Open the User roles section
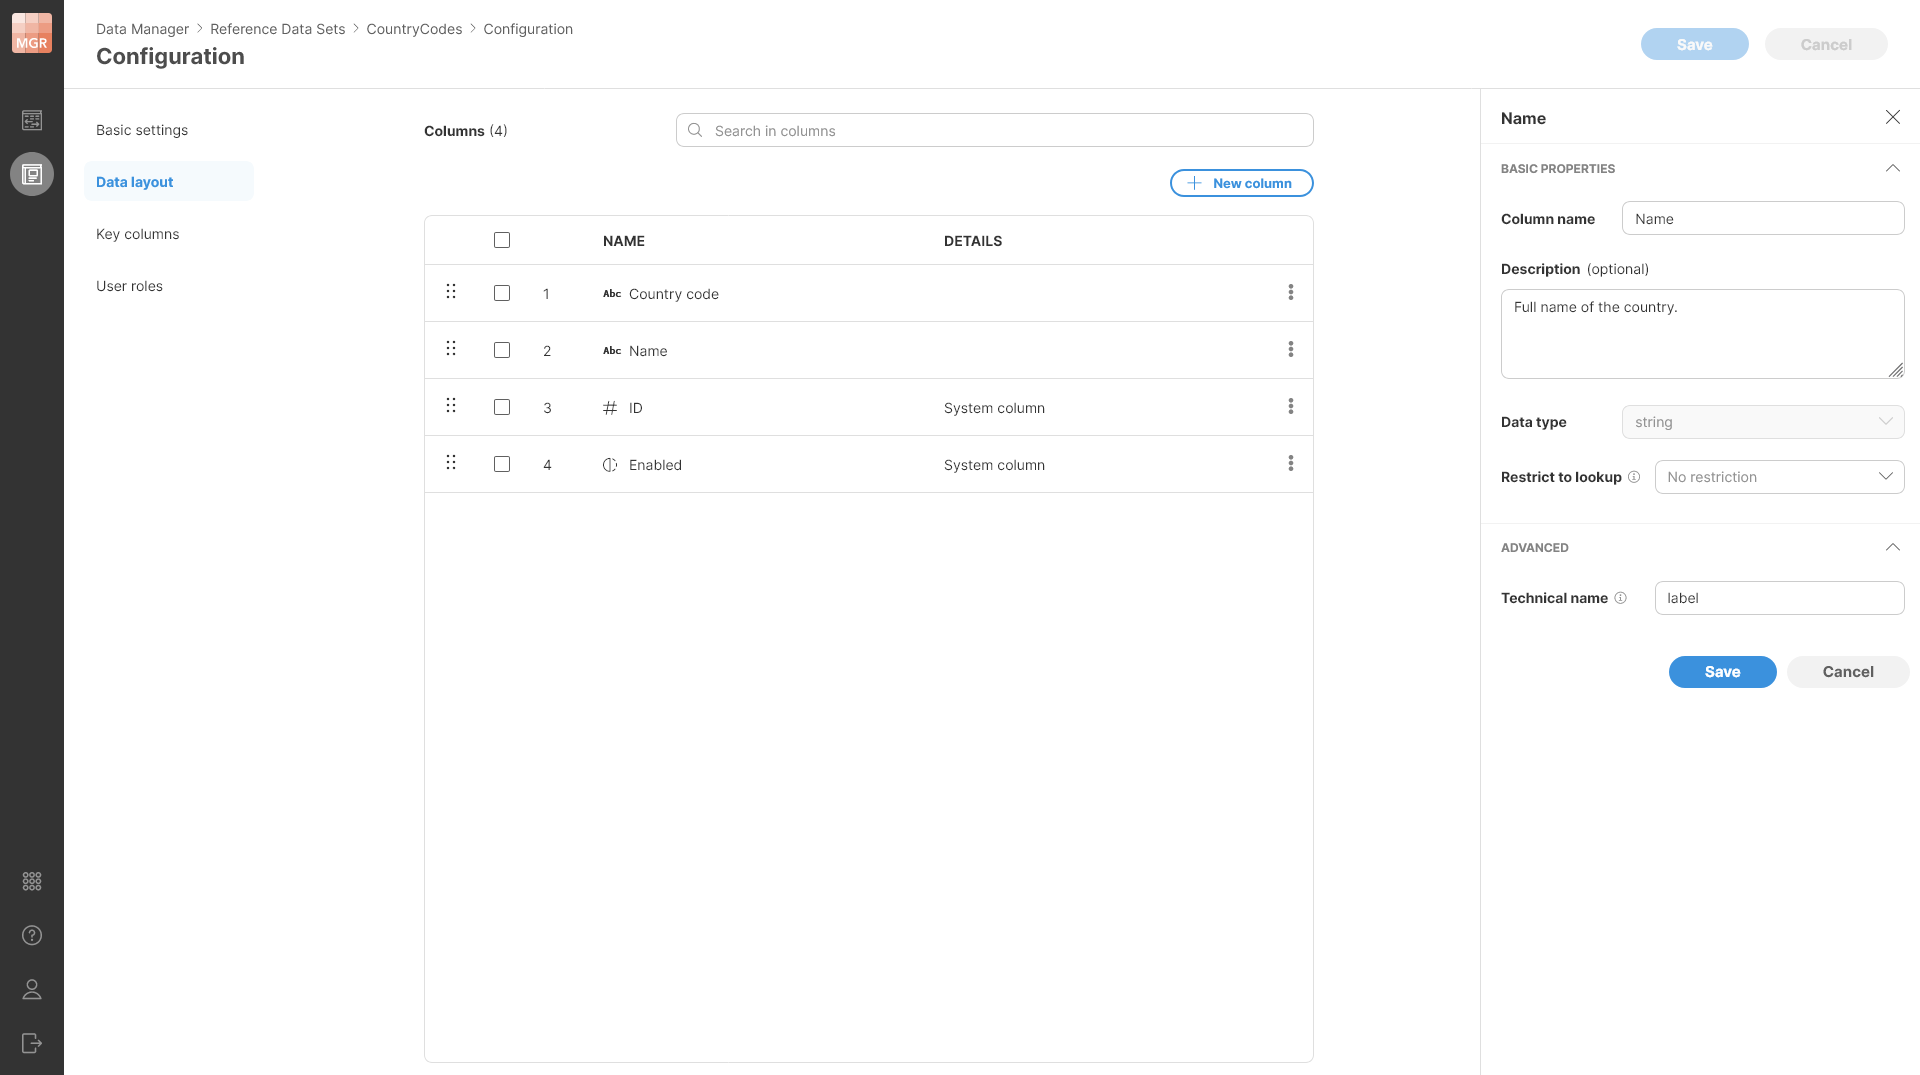Screen dimensions: 1920x1075 click(x=129, y=286)
